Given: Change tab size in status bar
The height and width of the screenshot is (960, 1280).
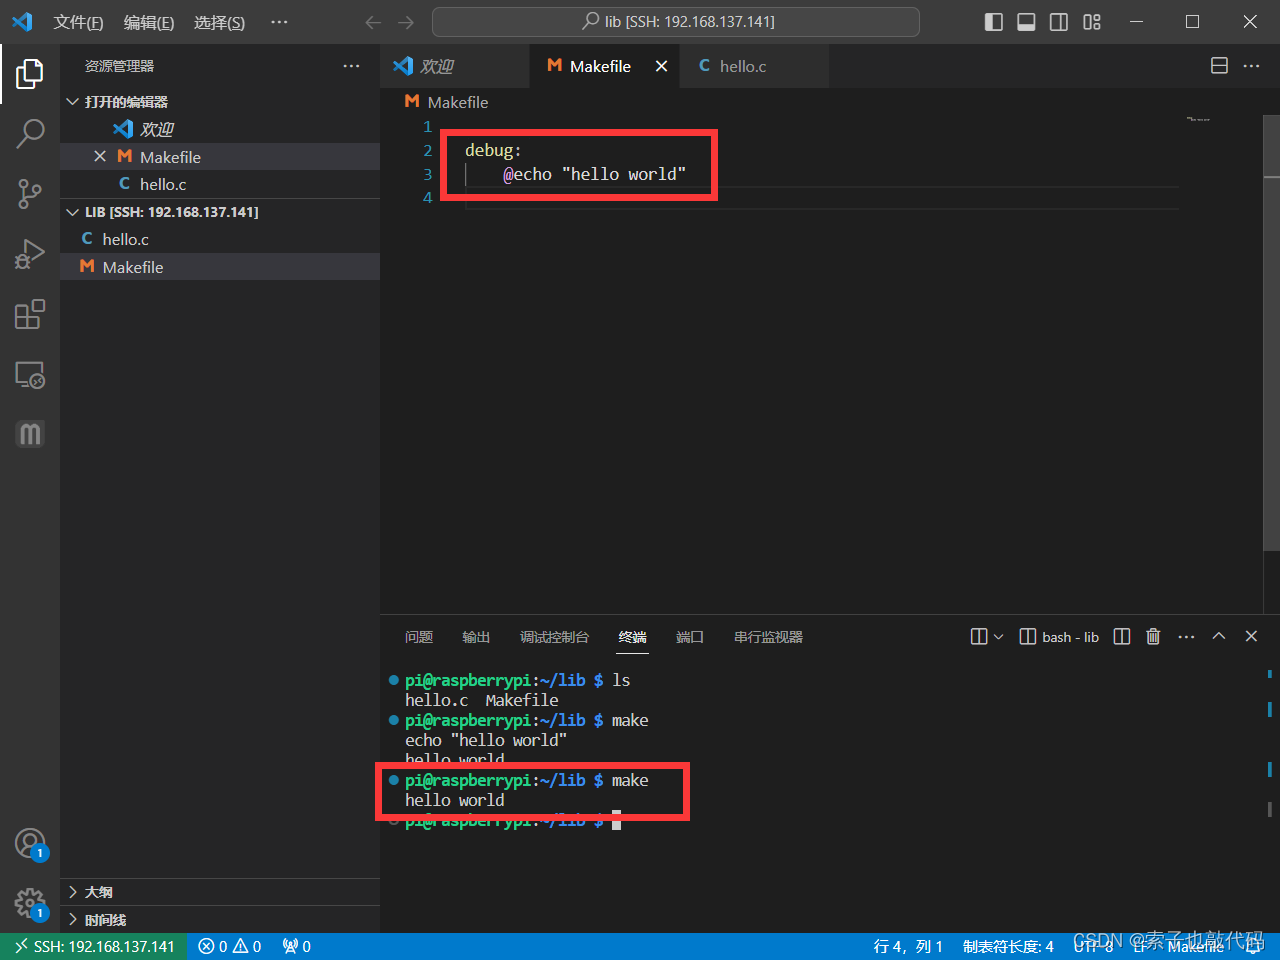Looking at the screenshot, I should [1008, 946].
